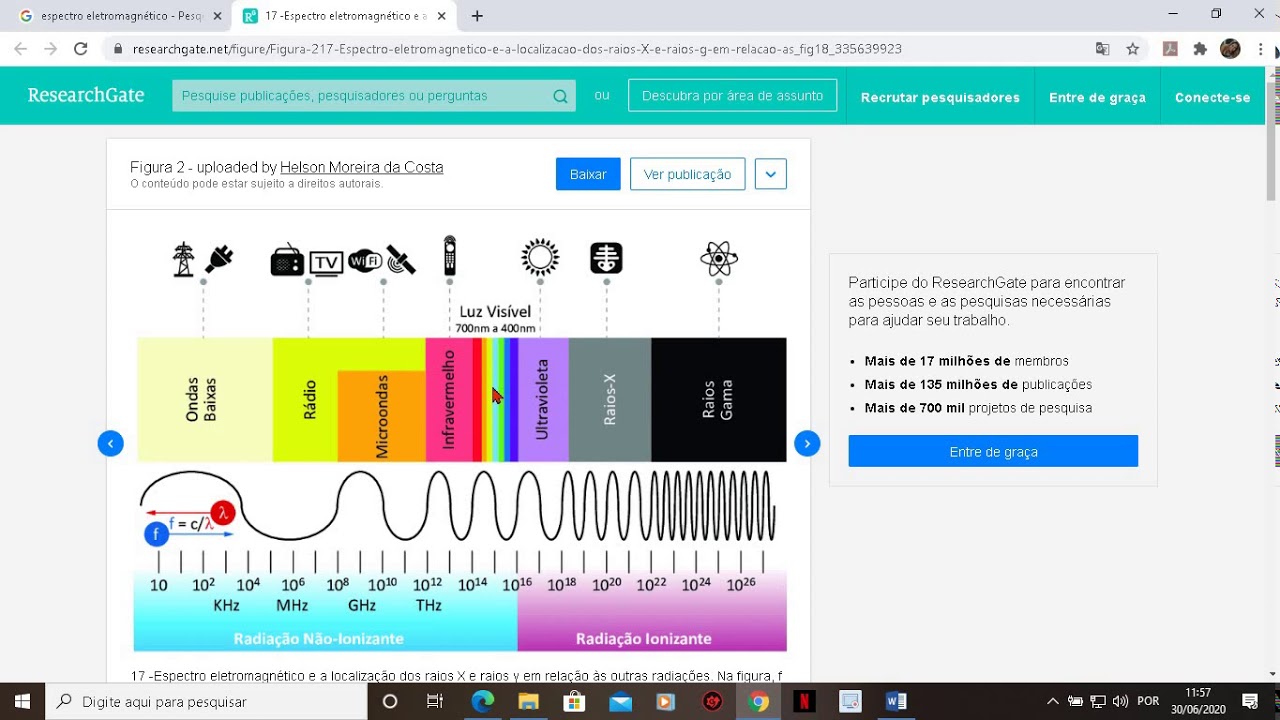1280x720 pixels.
Task: Open Netflix from the taskbar
Action: pyautogui.click(x=804, y=701)
